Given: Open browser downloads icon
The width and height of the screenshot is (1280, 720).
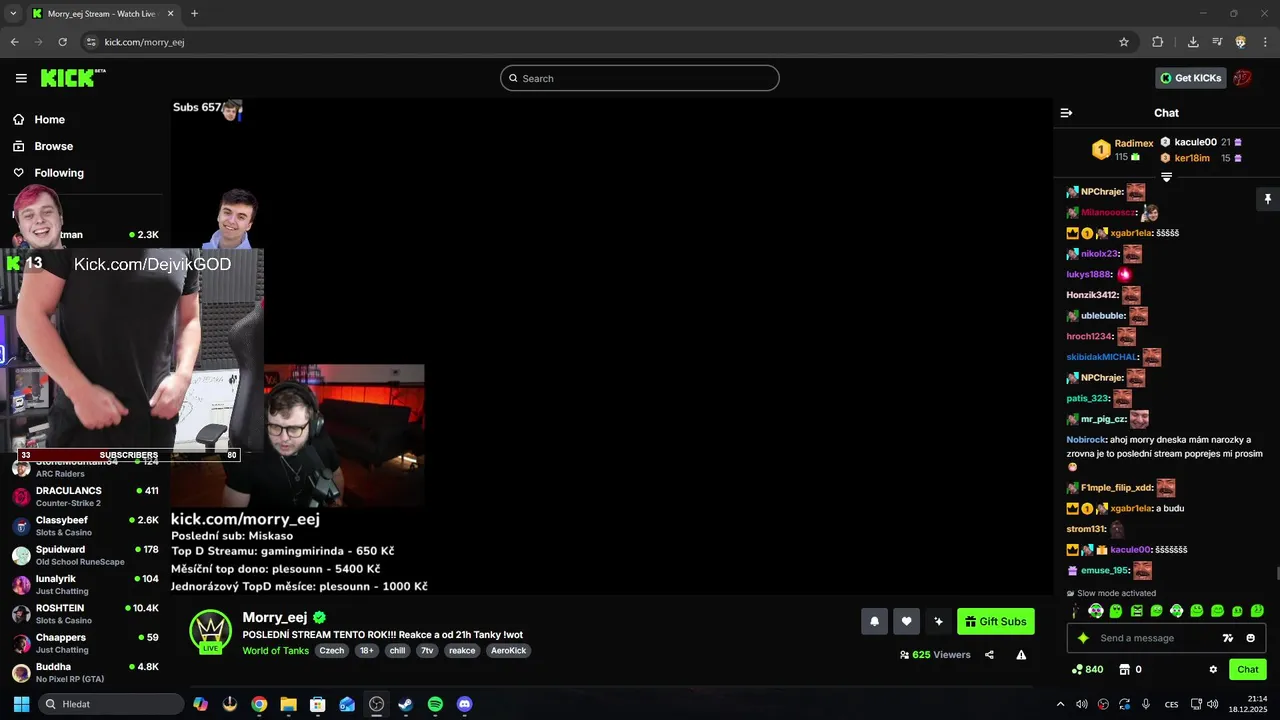Looking at the screenshot, I should (x=1193, y=42).
